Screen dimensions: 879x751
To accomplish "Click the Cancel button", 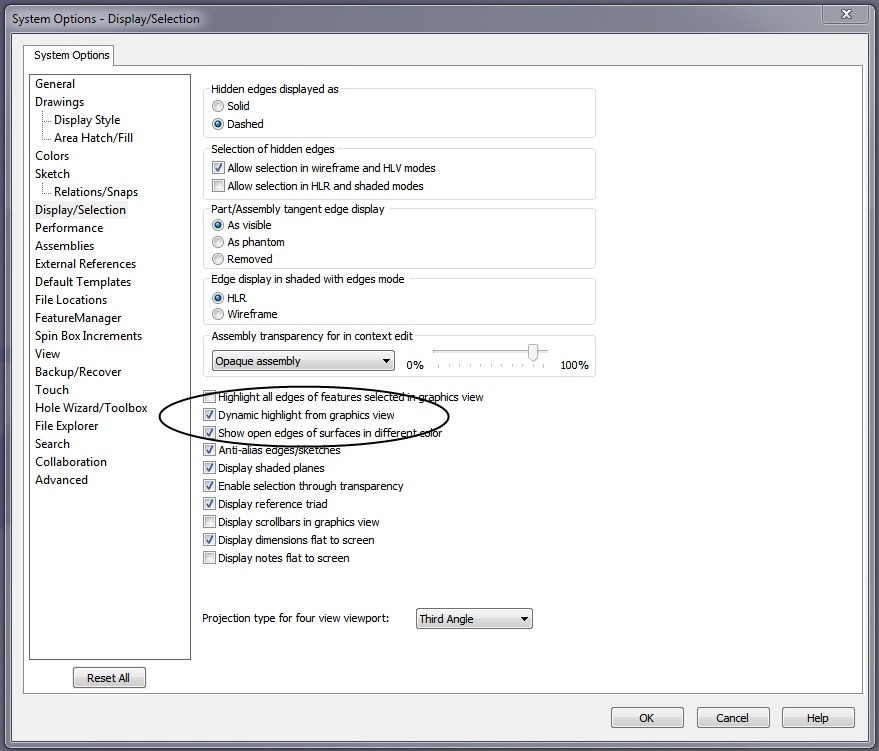I will [x=733, y=718].
